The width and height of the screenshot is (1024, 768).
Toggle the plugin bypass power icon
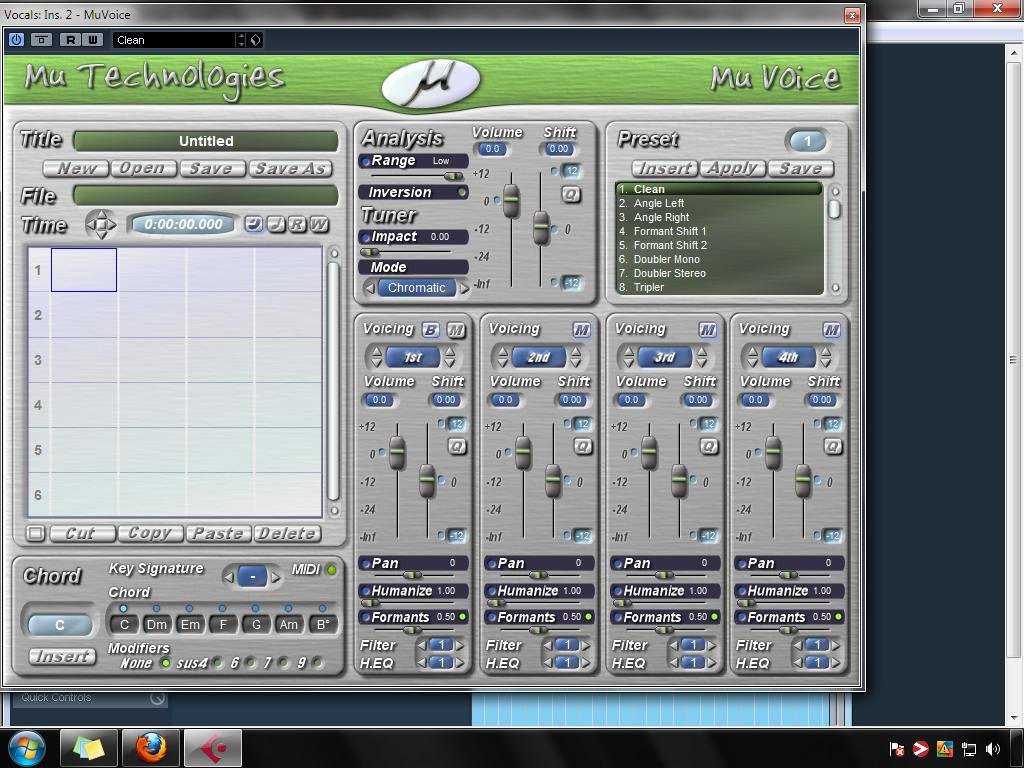click(16, 40)
